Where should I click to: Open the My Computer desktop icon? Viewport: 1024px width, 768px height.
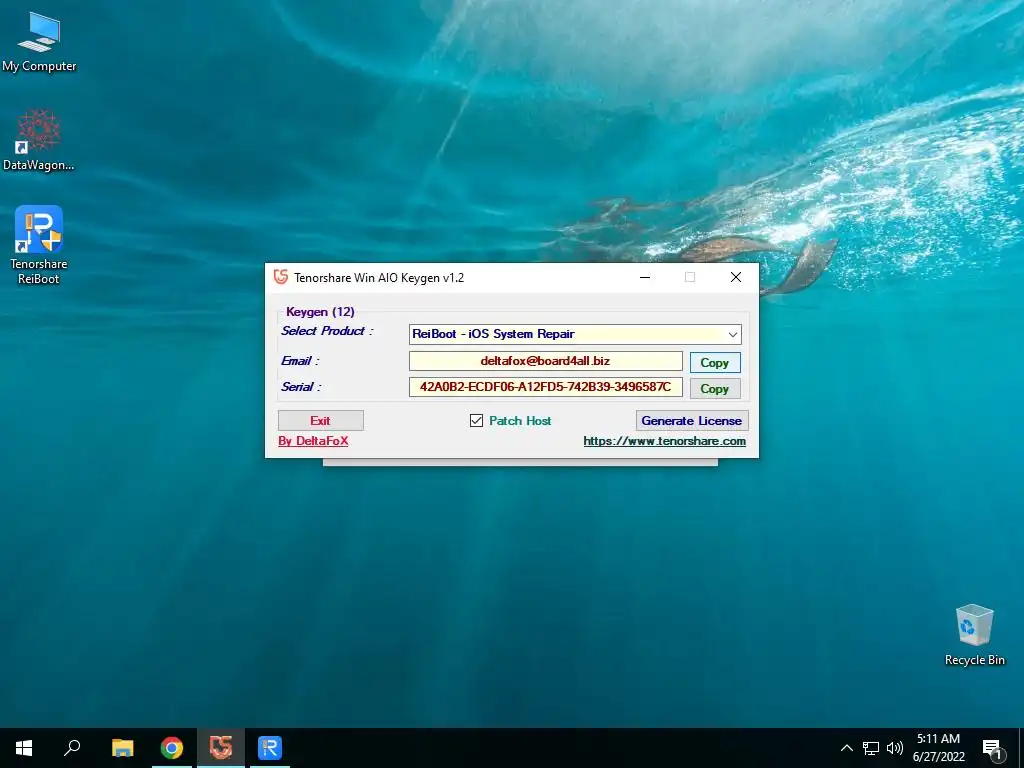pos(39,42)
